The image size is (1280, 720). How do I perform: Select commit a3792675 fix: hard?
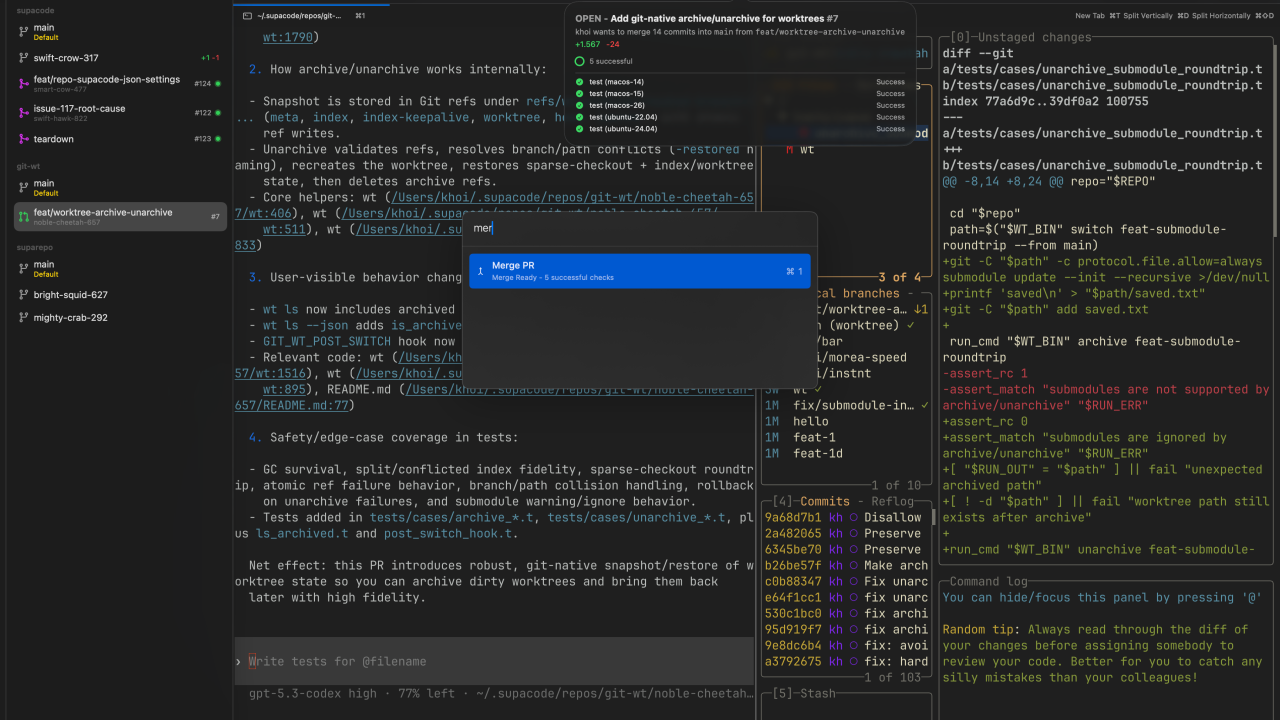pyautogui.click(x=846, y=661)
